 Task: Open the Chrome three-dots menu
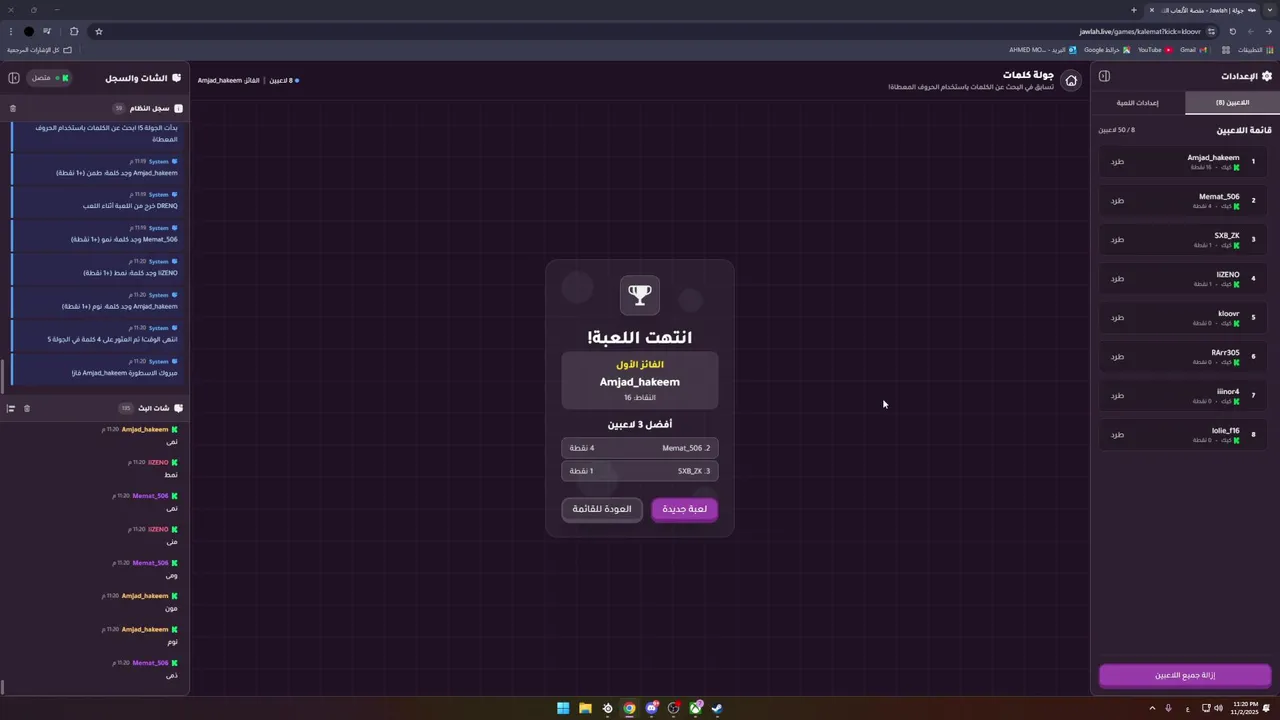pos(10,31)
